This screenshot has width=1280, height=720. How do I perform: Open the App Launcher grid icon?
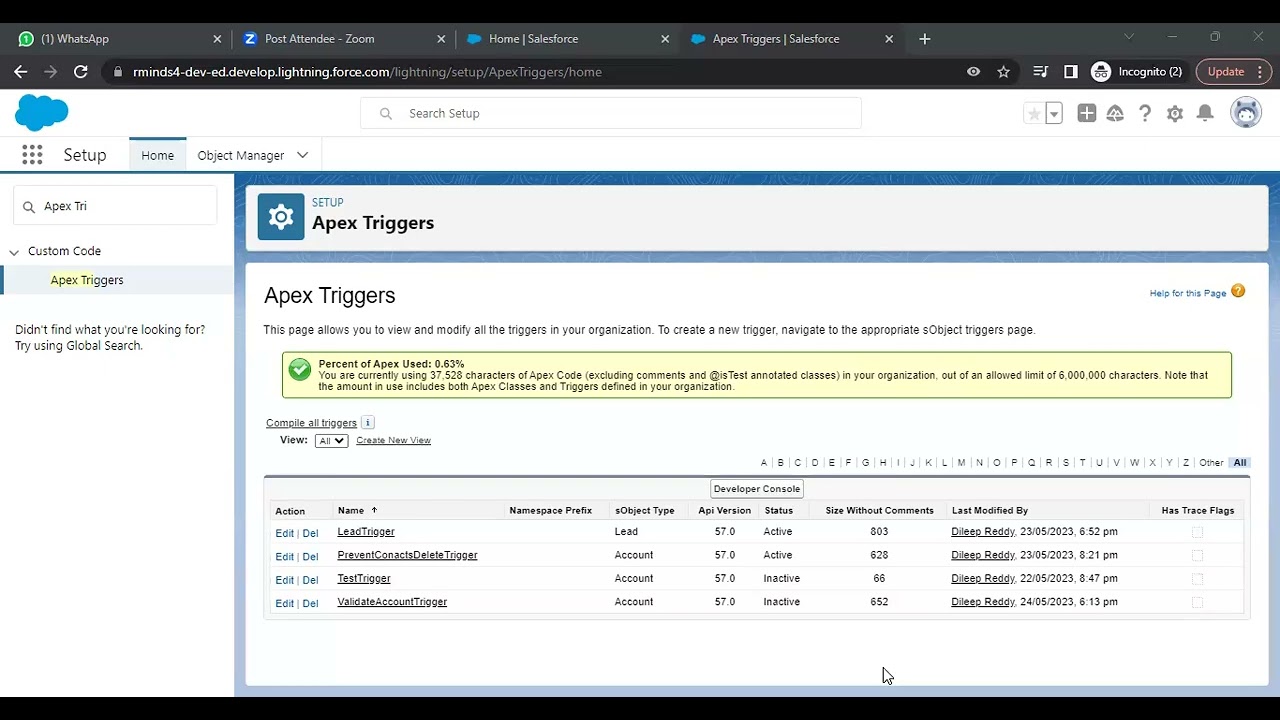[x=32, y=155]
